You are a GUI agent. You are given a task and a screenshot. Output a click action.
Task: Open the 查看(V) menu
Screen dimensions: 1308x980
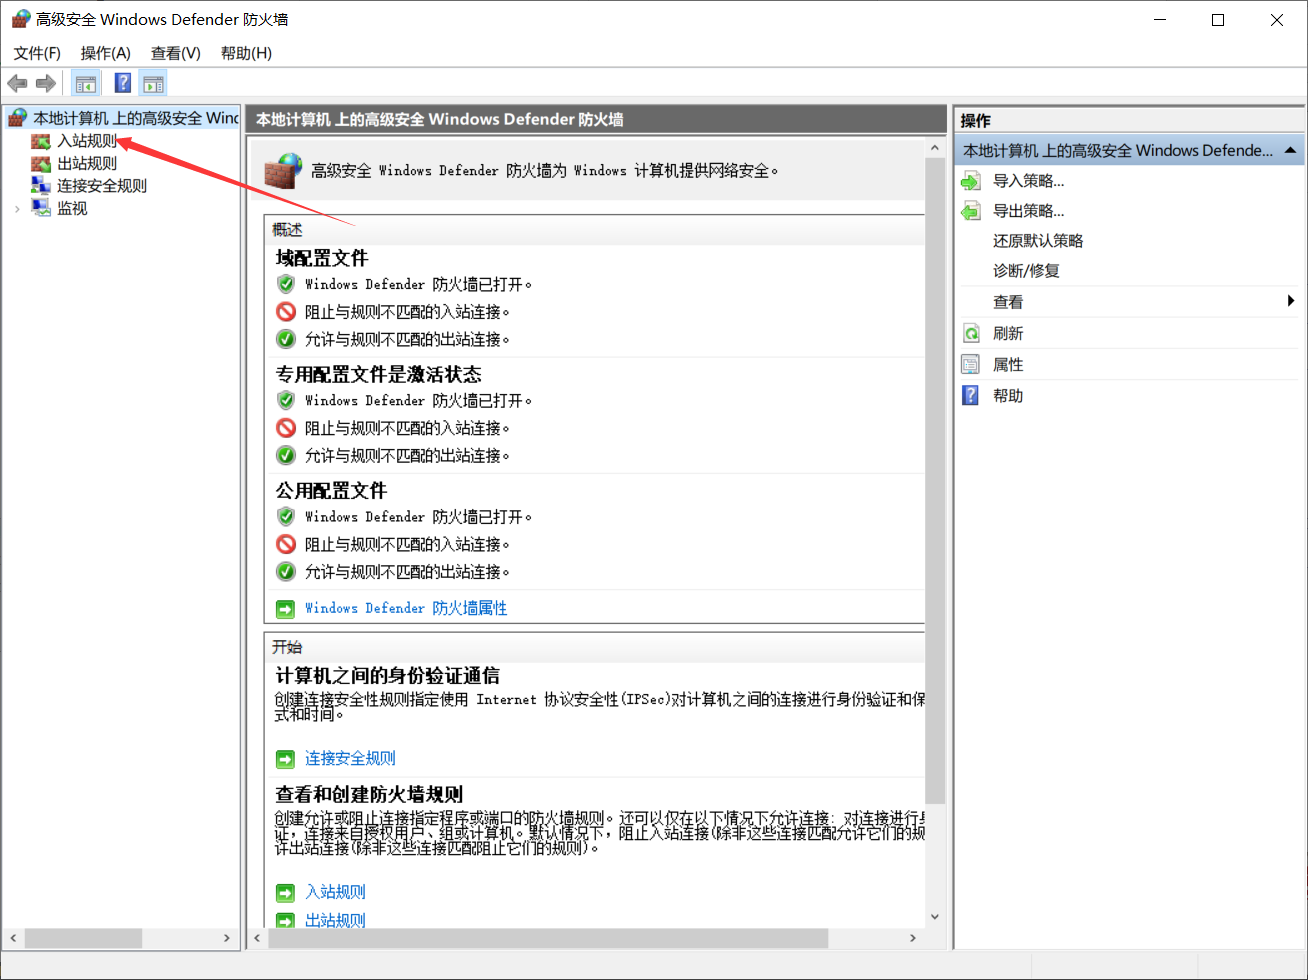175,53
